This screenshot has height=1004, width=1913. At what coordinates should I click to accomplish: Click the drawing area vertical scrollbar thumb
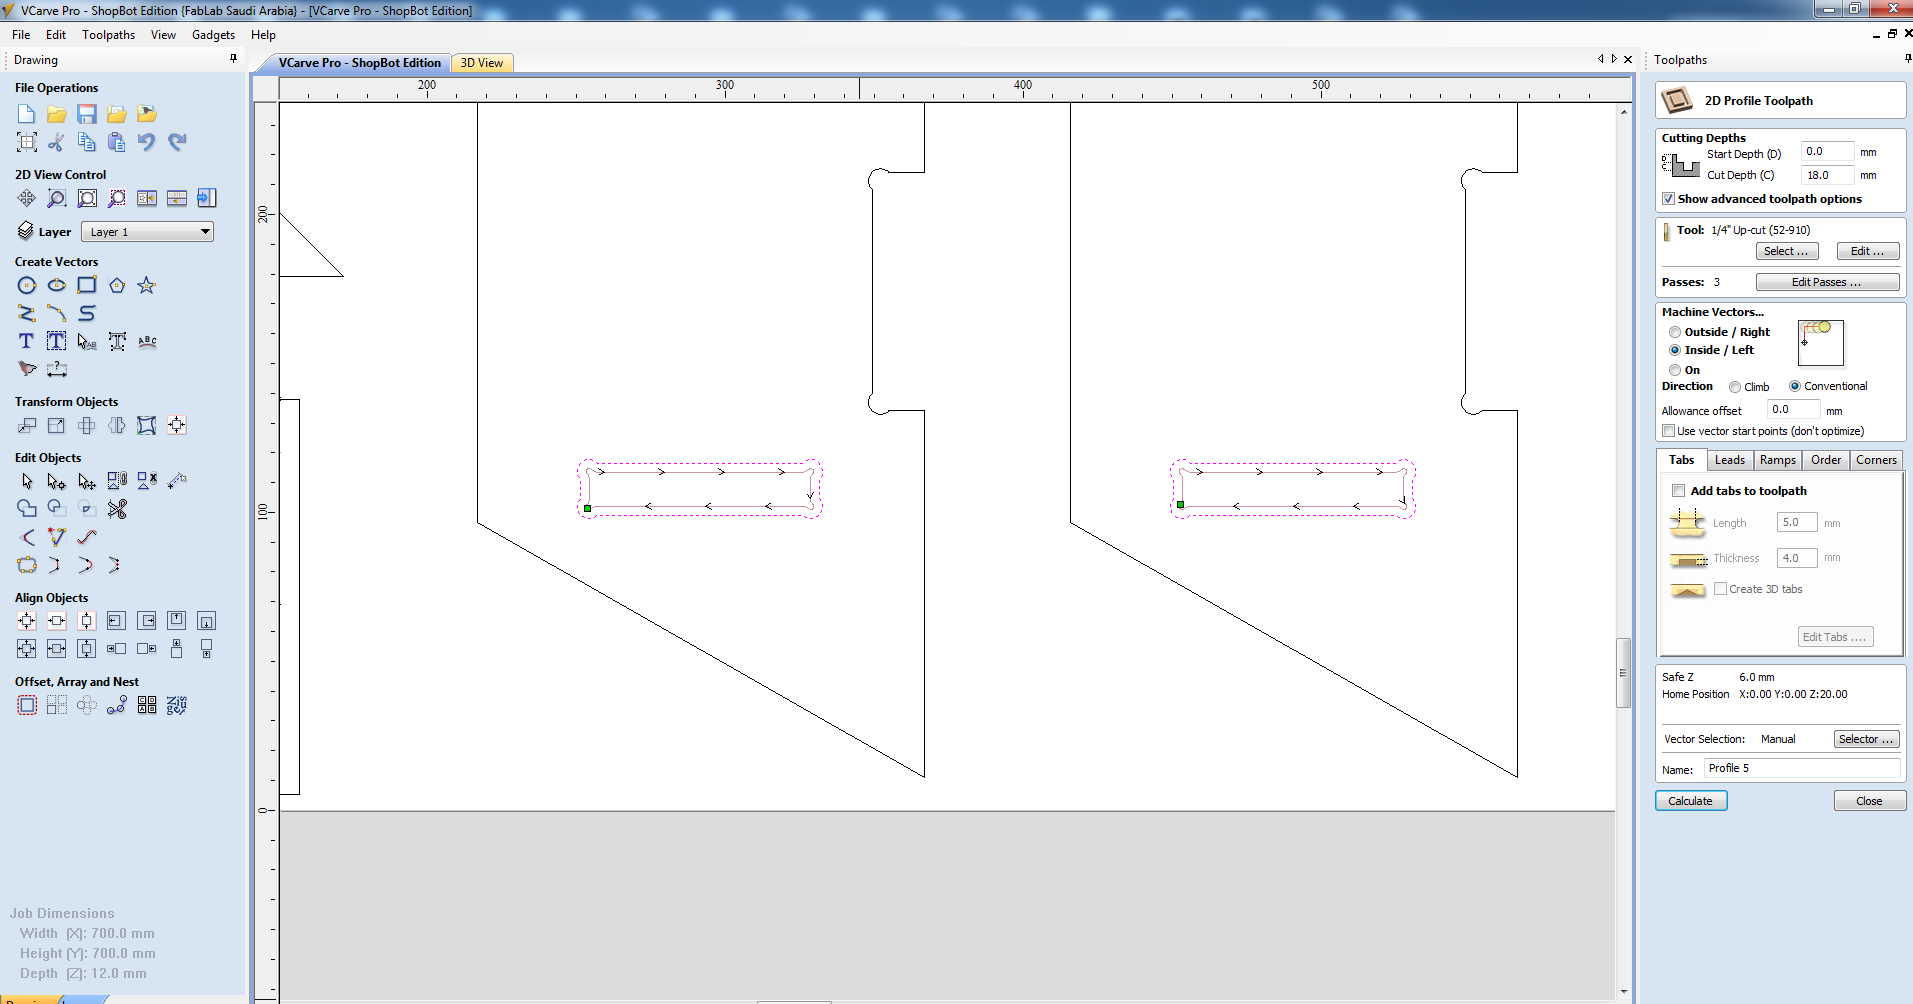1623,673
